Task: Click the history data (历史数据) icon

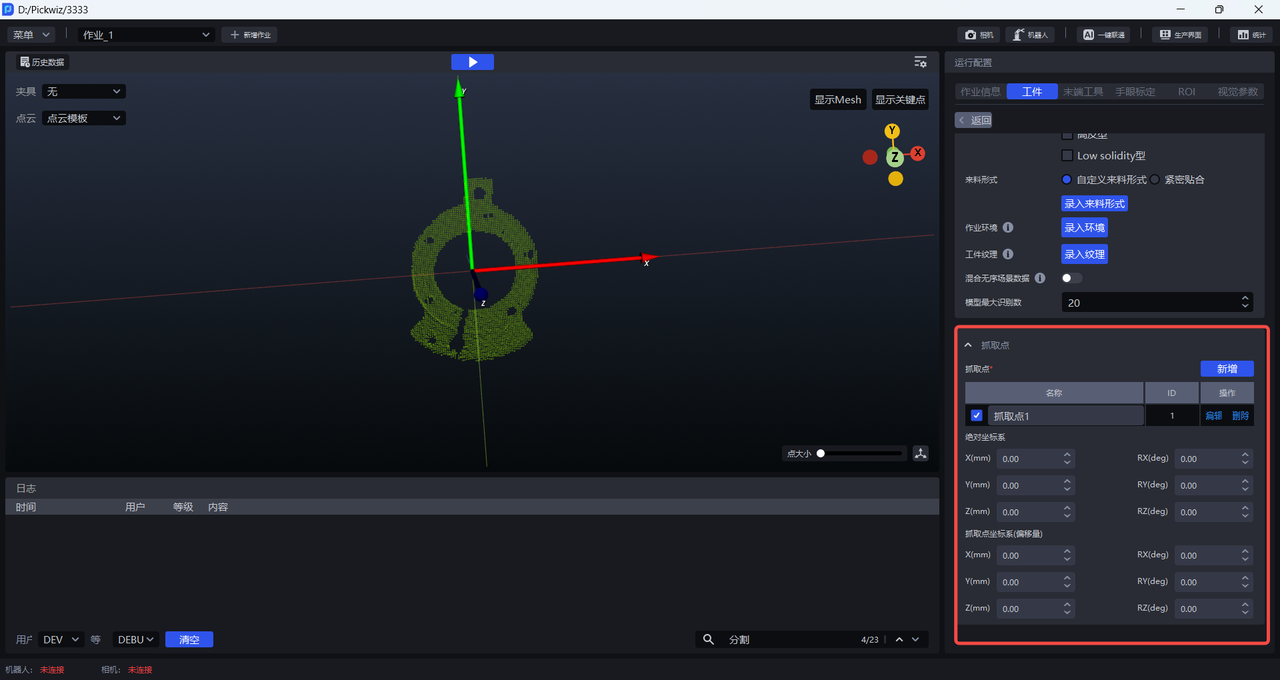Action: (26, 62)
